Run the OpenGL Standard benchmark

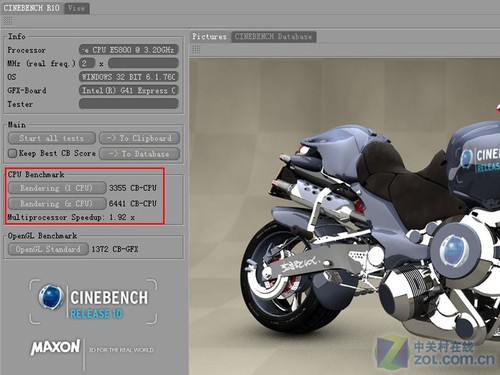point(48,249)
